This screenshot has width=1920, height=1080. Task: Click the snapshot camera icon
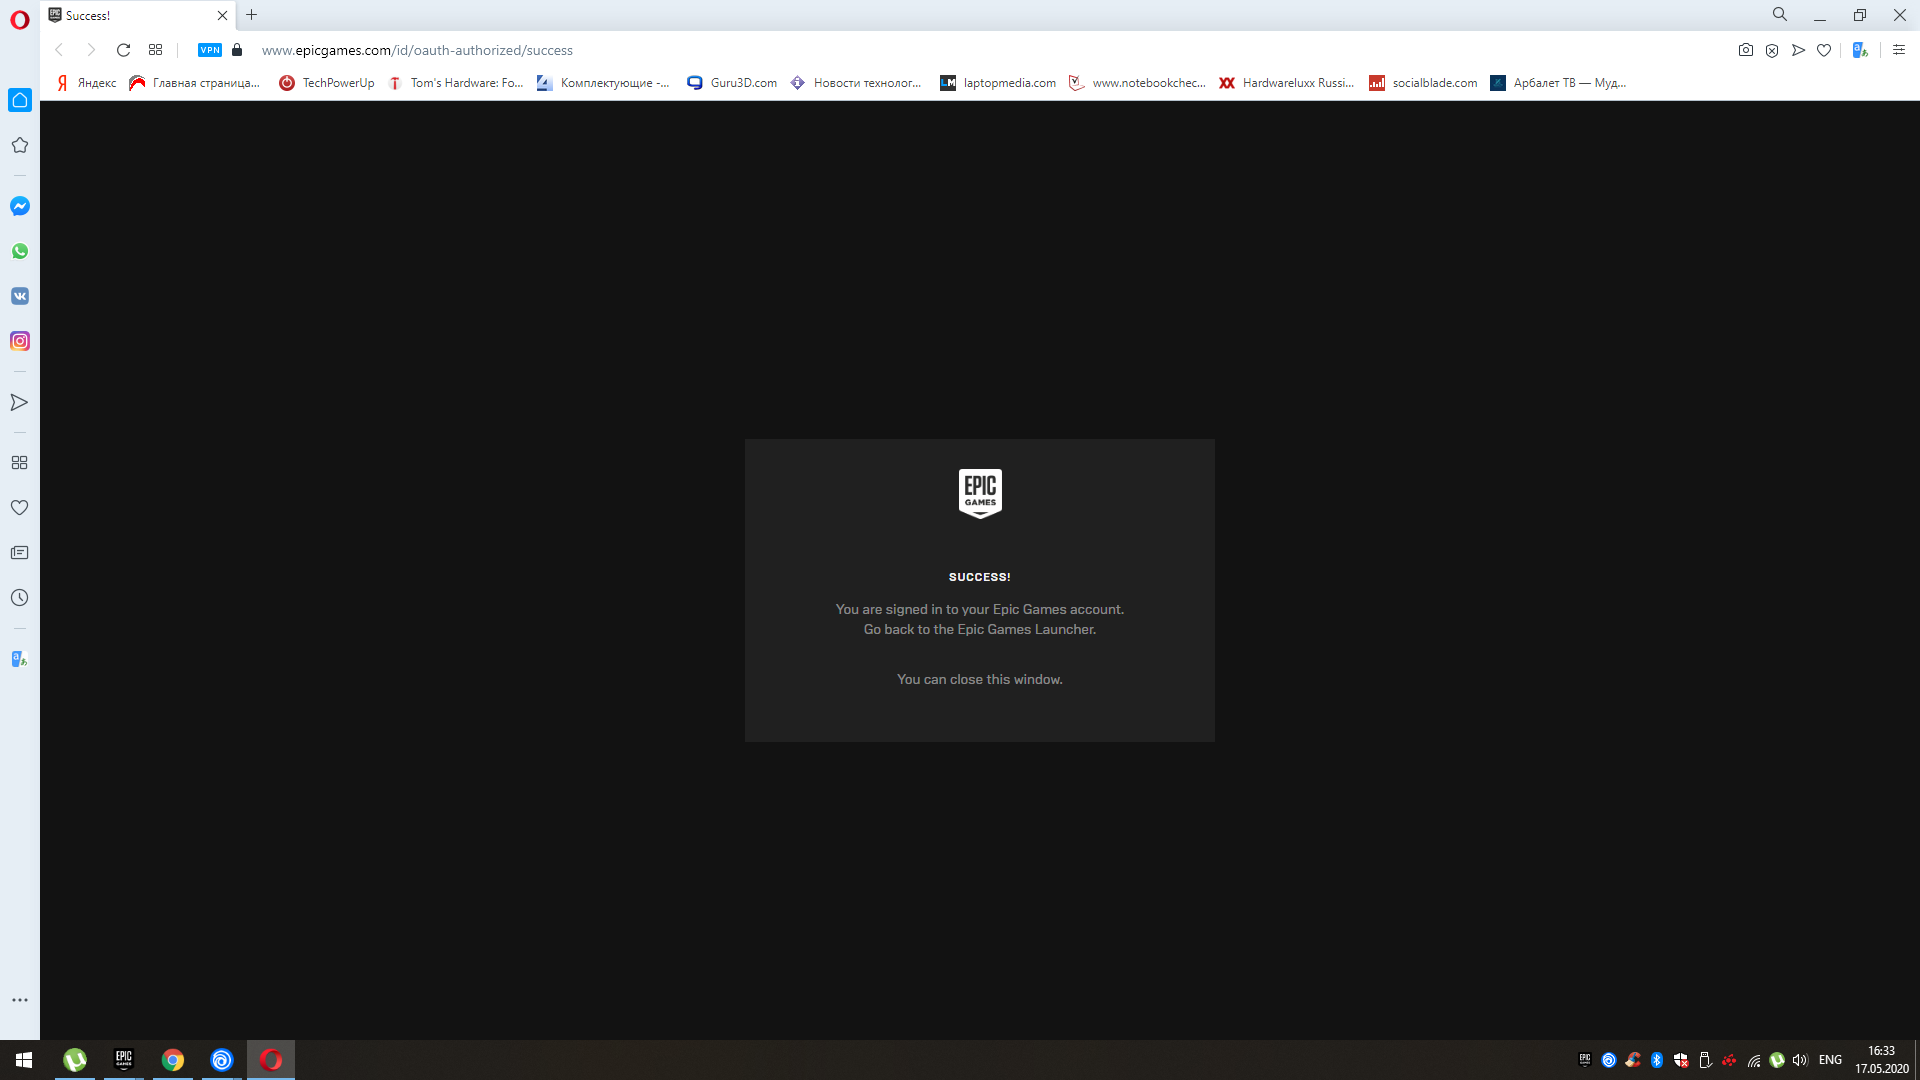click(x=1746, y=50)
